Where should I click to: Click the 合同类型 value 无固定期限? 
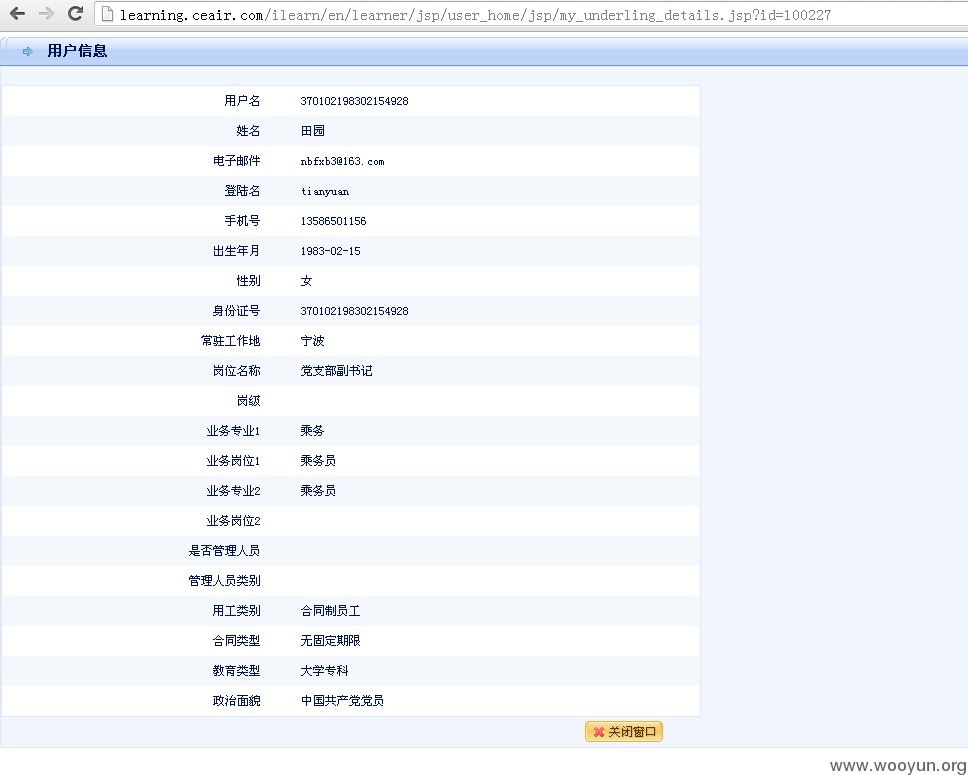coord(330,640)
